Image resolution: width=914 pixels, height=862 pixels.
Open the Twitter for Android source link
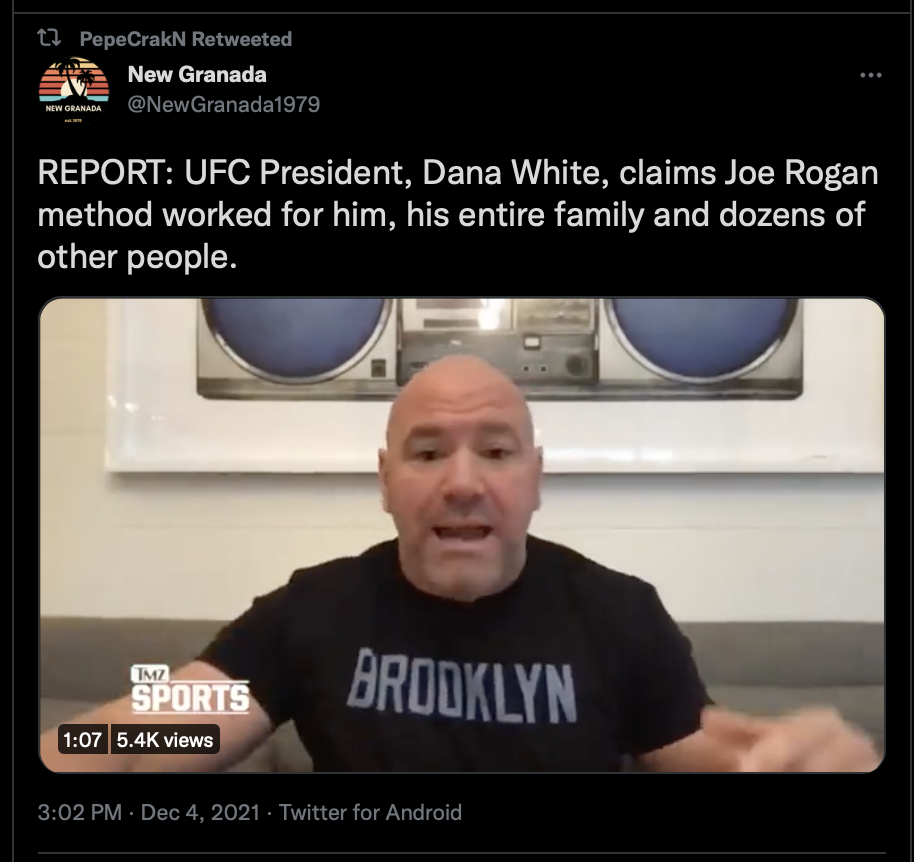[x=370, y=812]
